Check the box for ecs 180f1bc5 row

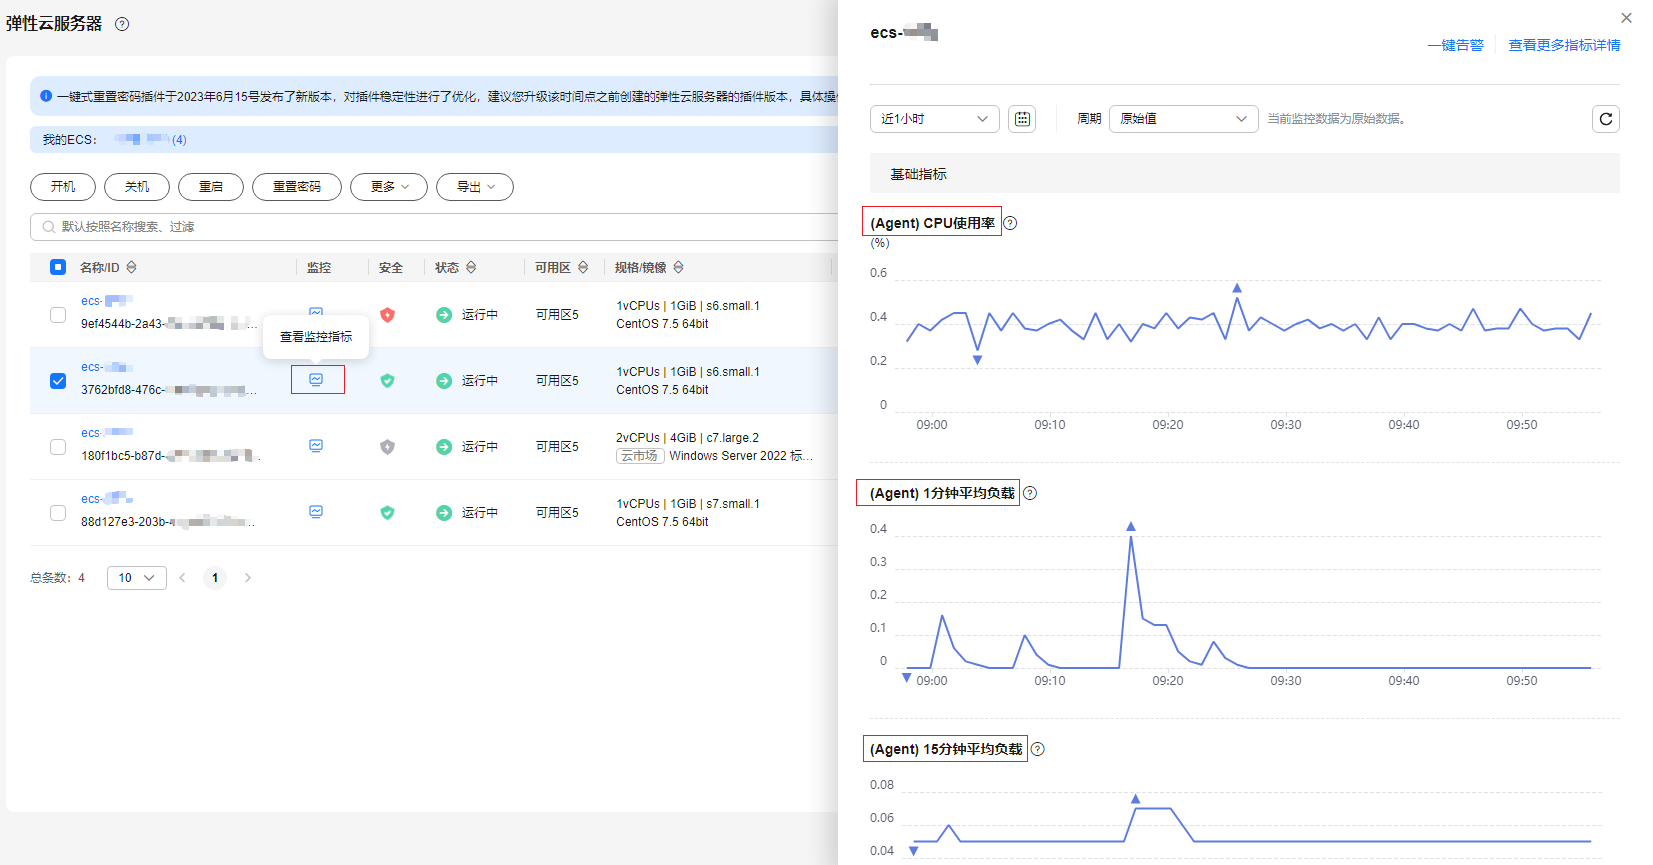click(58, 447)
